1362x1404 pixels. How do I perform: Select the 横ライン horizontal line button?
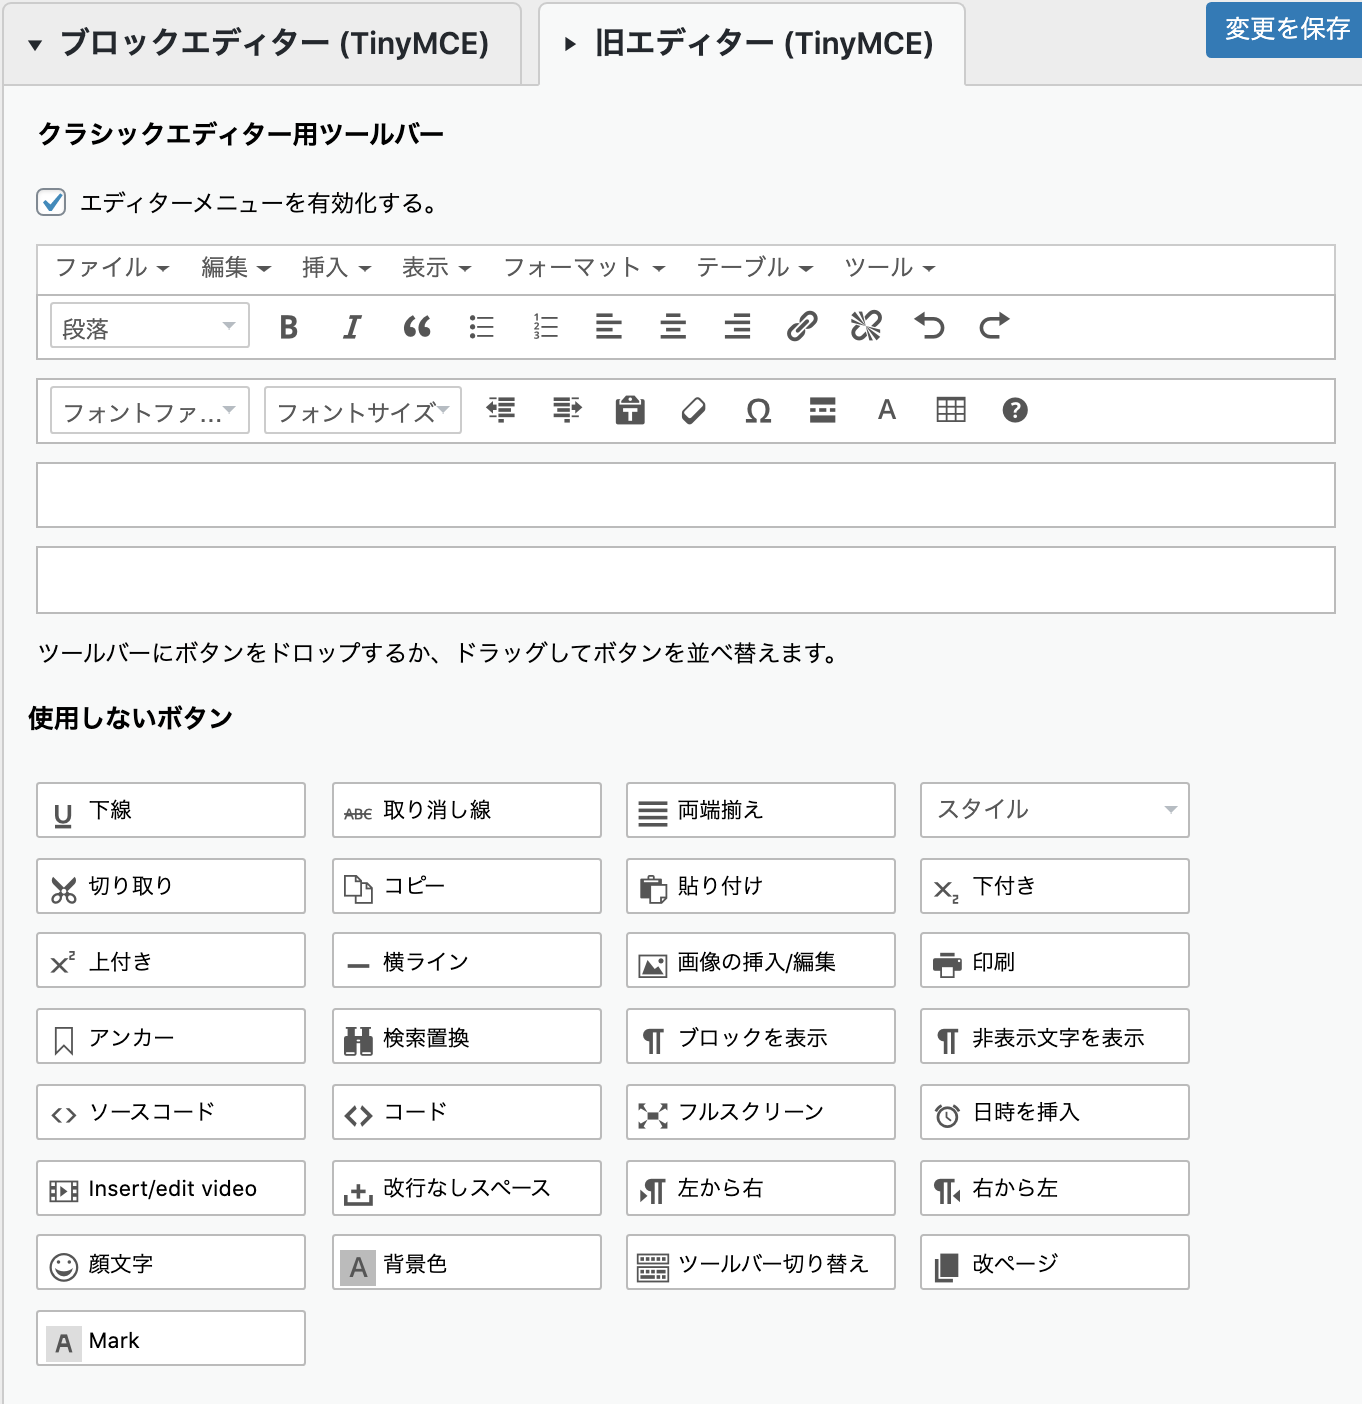click(467, 960)
